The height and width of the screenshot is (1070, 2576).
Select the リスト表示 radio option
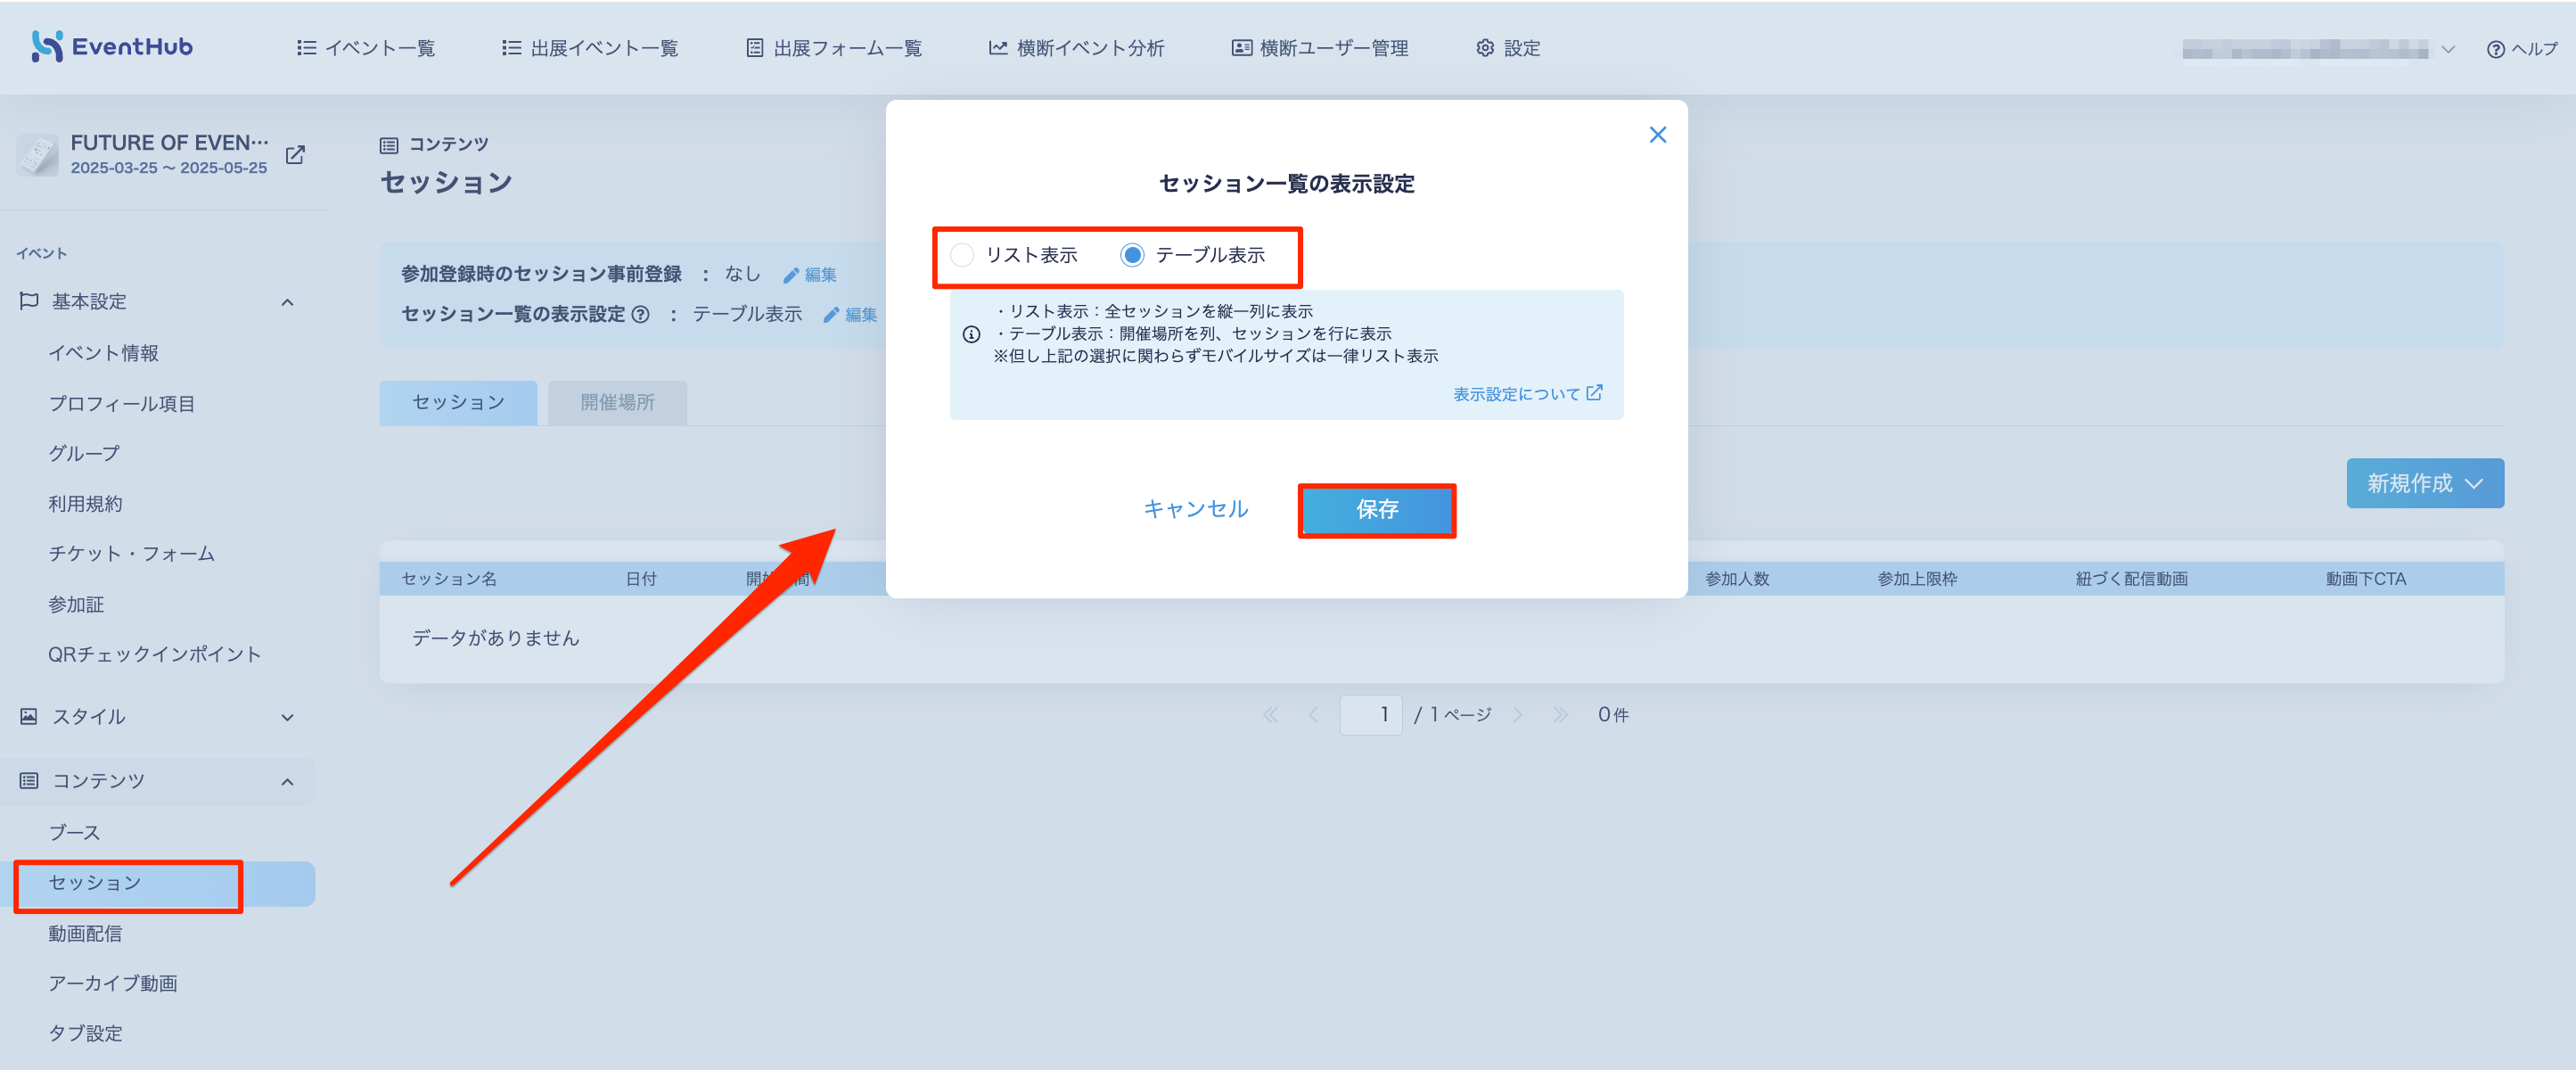(x=962, y=255)
